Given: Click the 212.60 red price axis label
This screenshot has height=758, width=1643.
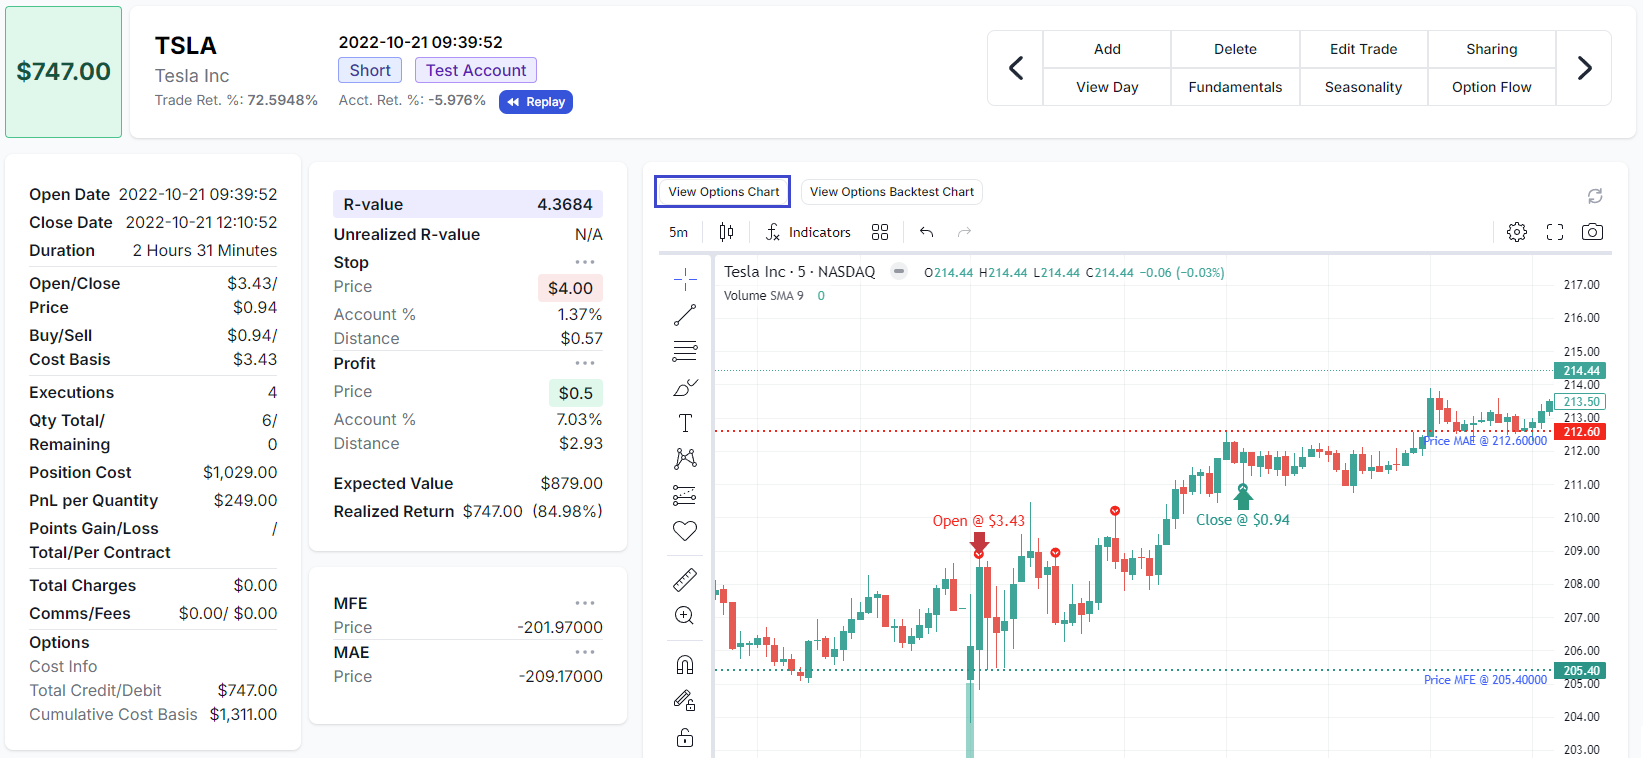Looking at the screenshot, I should [1580, 432].
